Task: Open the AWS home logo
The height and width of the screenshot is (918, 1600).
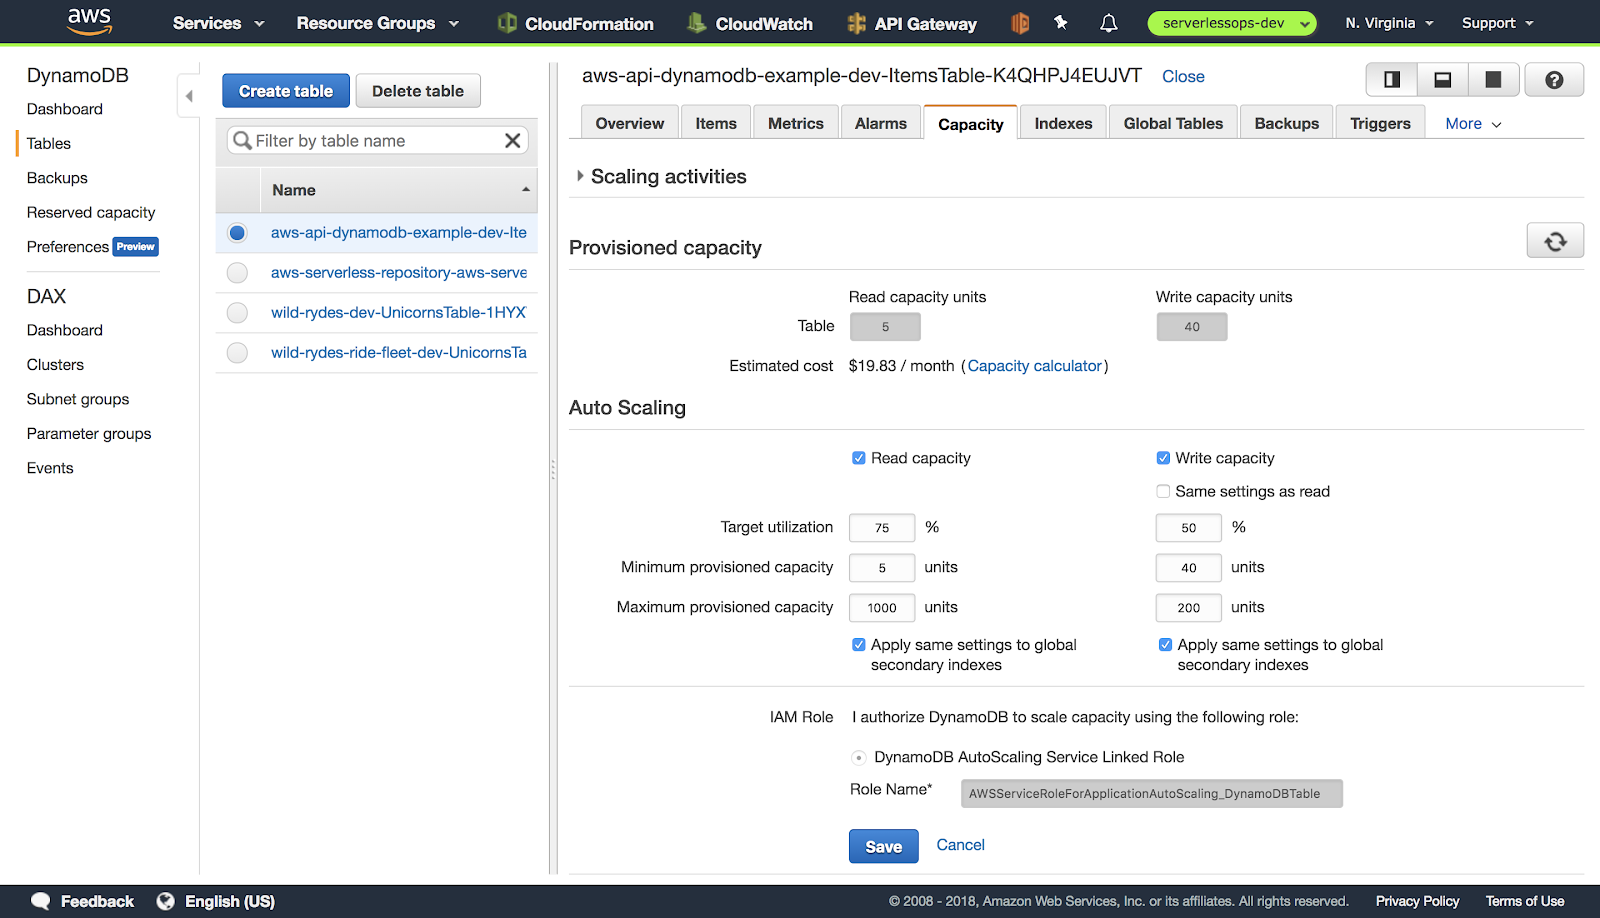Action: [89, 21]
